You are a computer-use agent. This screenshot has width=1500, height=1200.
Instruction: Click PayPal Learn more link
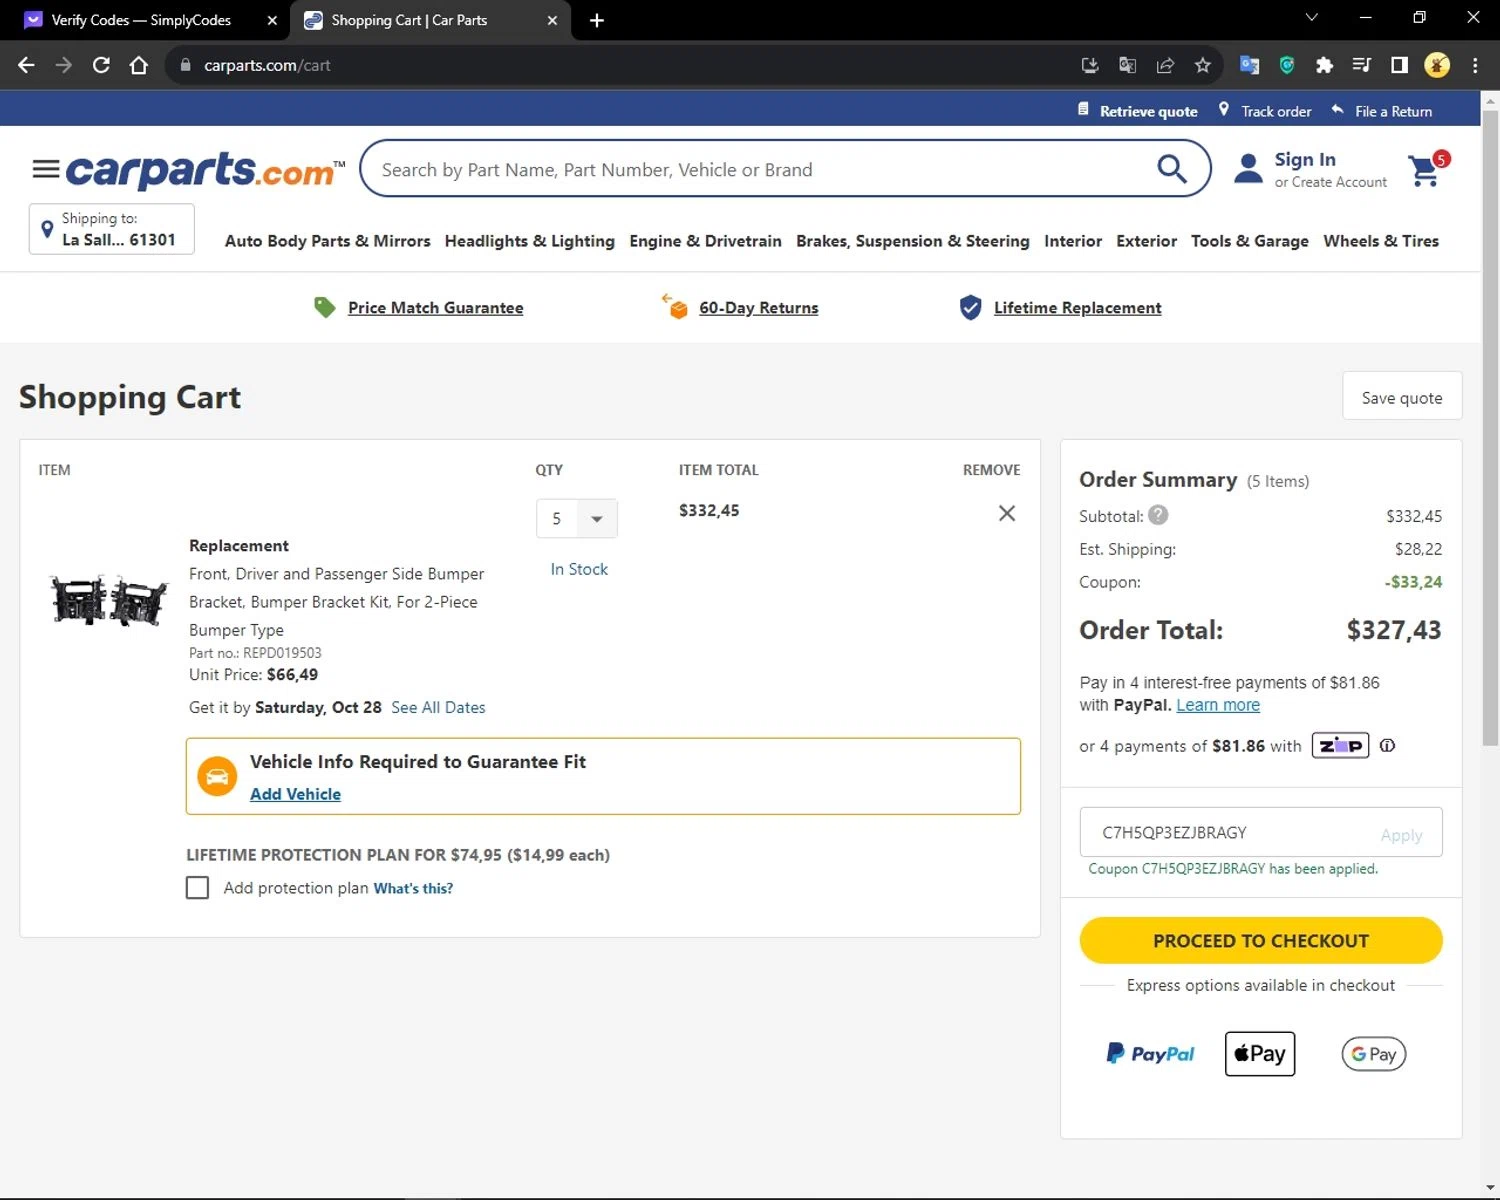(x=1218, y=705)
